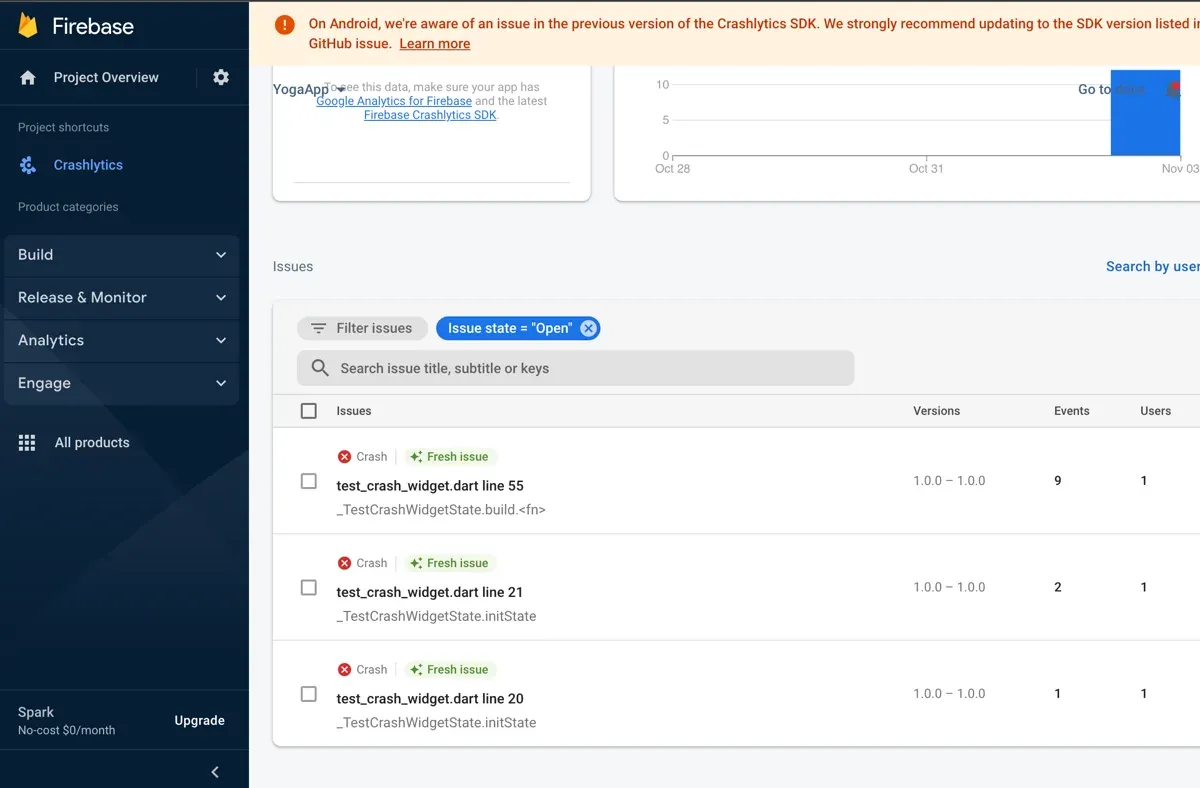This screenshot has width=1200, height=788.
Task: Check the box for line 20 issue
Action: (x=309, y=694)
